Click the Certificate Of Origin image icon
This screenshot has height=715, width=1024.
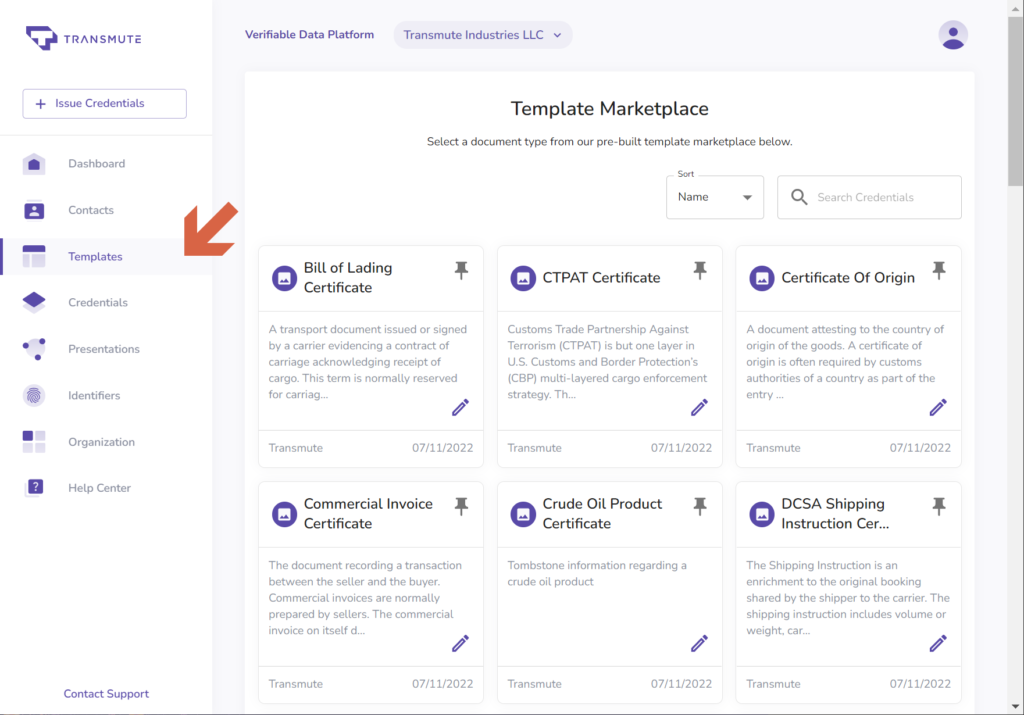pyautogui.click(x=761, y=278)
